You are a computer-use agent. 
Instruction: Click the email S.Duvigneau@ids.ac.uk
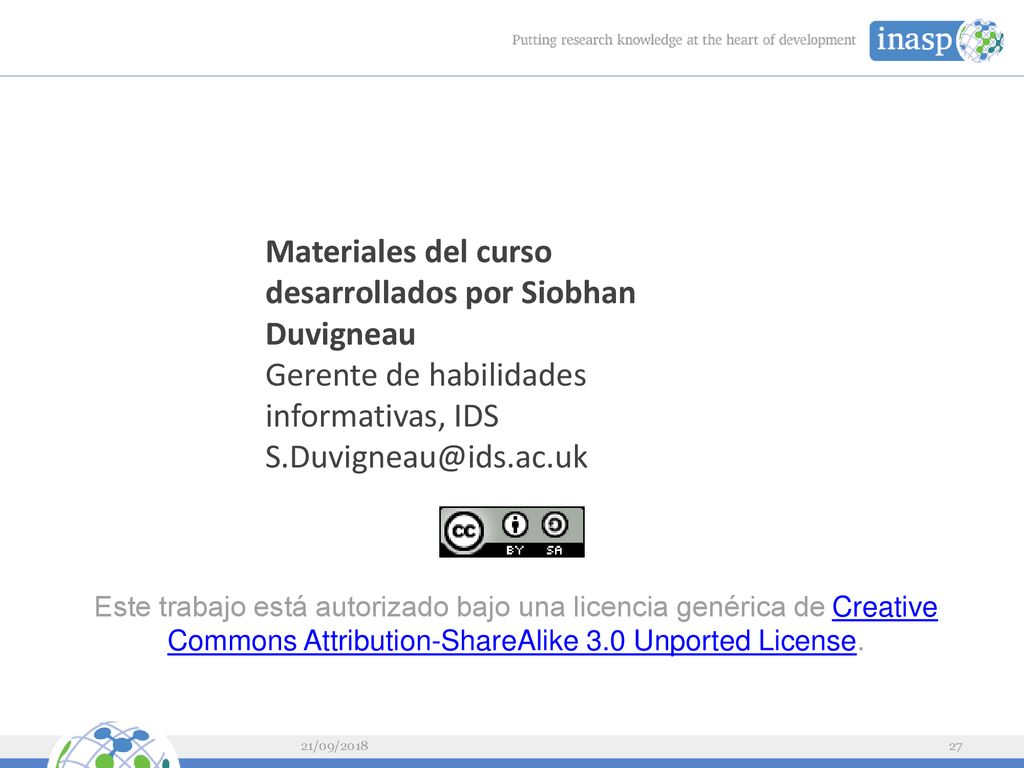tap(426, 456)
